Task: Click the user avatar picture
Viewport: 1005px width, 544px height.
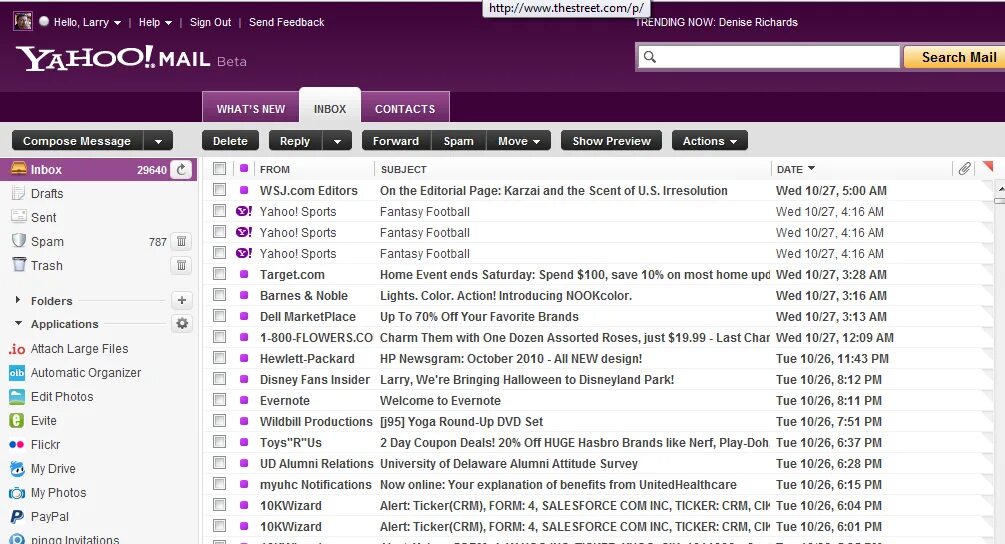Action: click(x=22, y=22)
